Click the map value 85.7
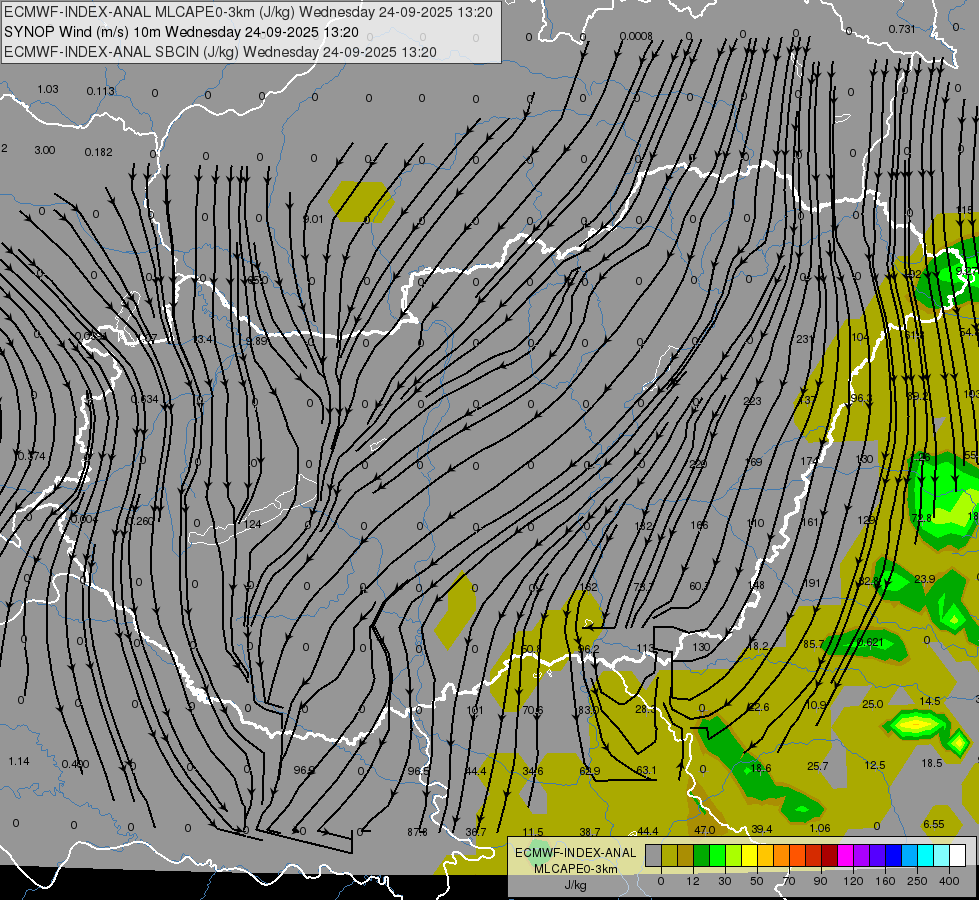The width and height of the screenshot is (979, 900). pyautogui.click(x=814, y=644)
